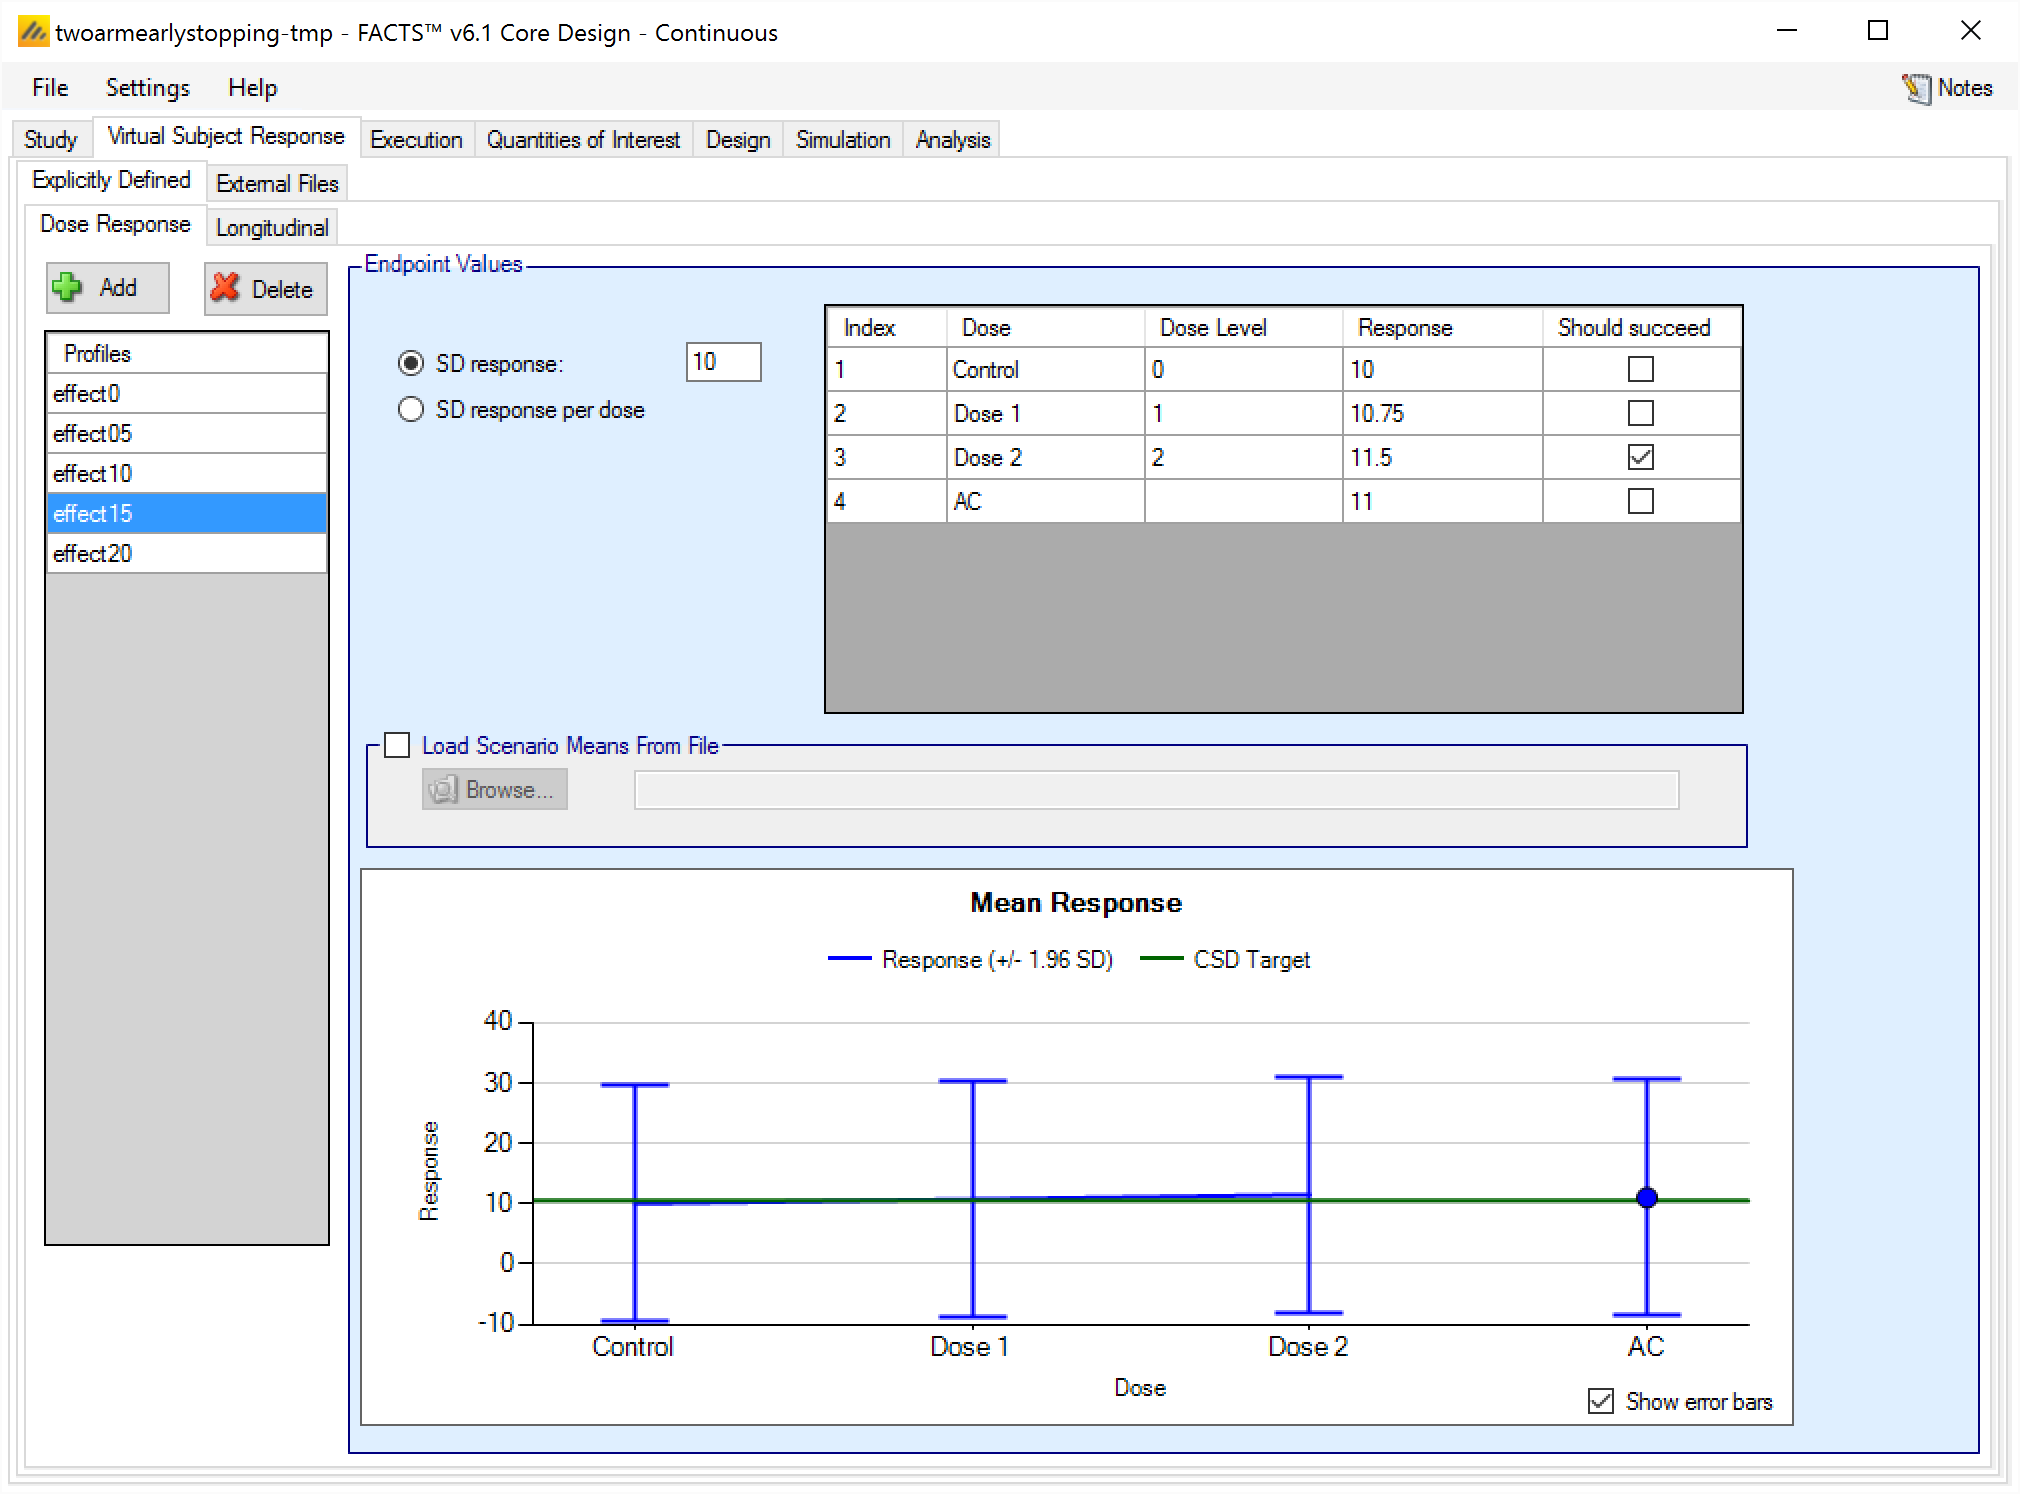Click the green plus Add profile icon
Image resolution: width=2020 pixels, height=1494 pixels.
[68, 288]
